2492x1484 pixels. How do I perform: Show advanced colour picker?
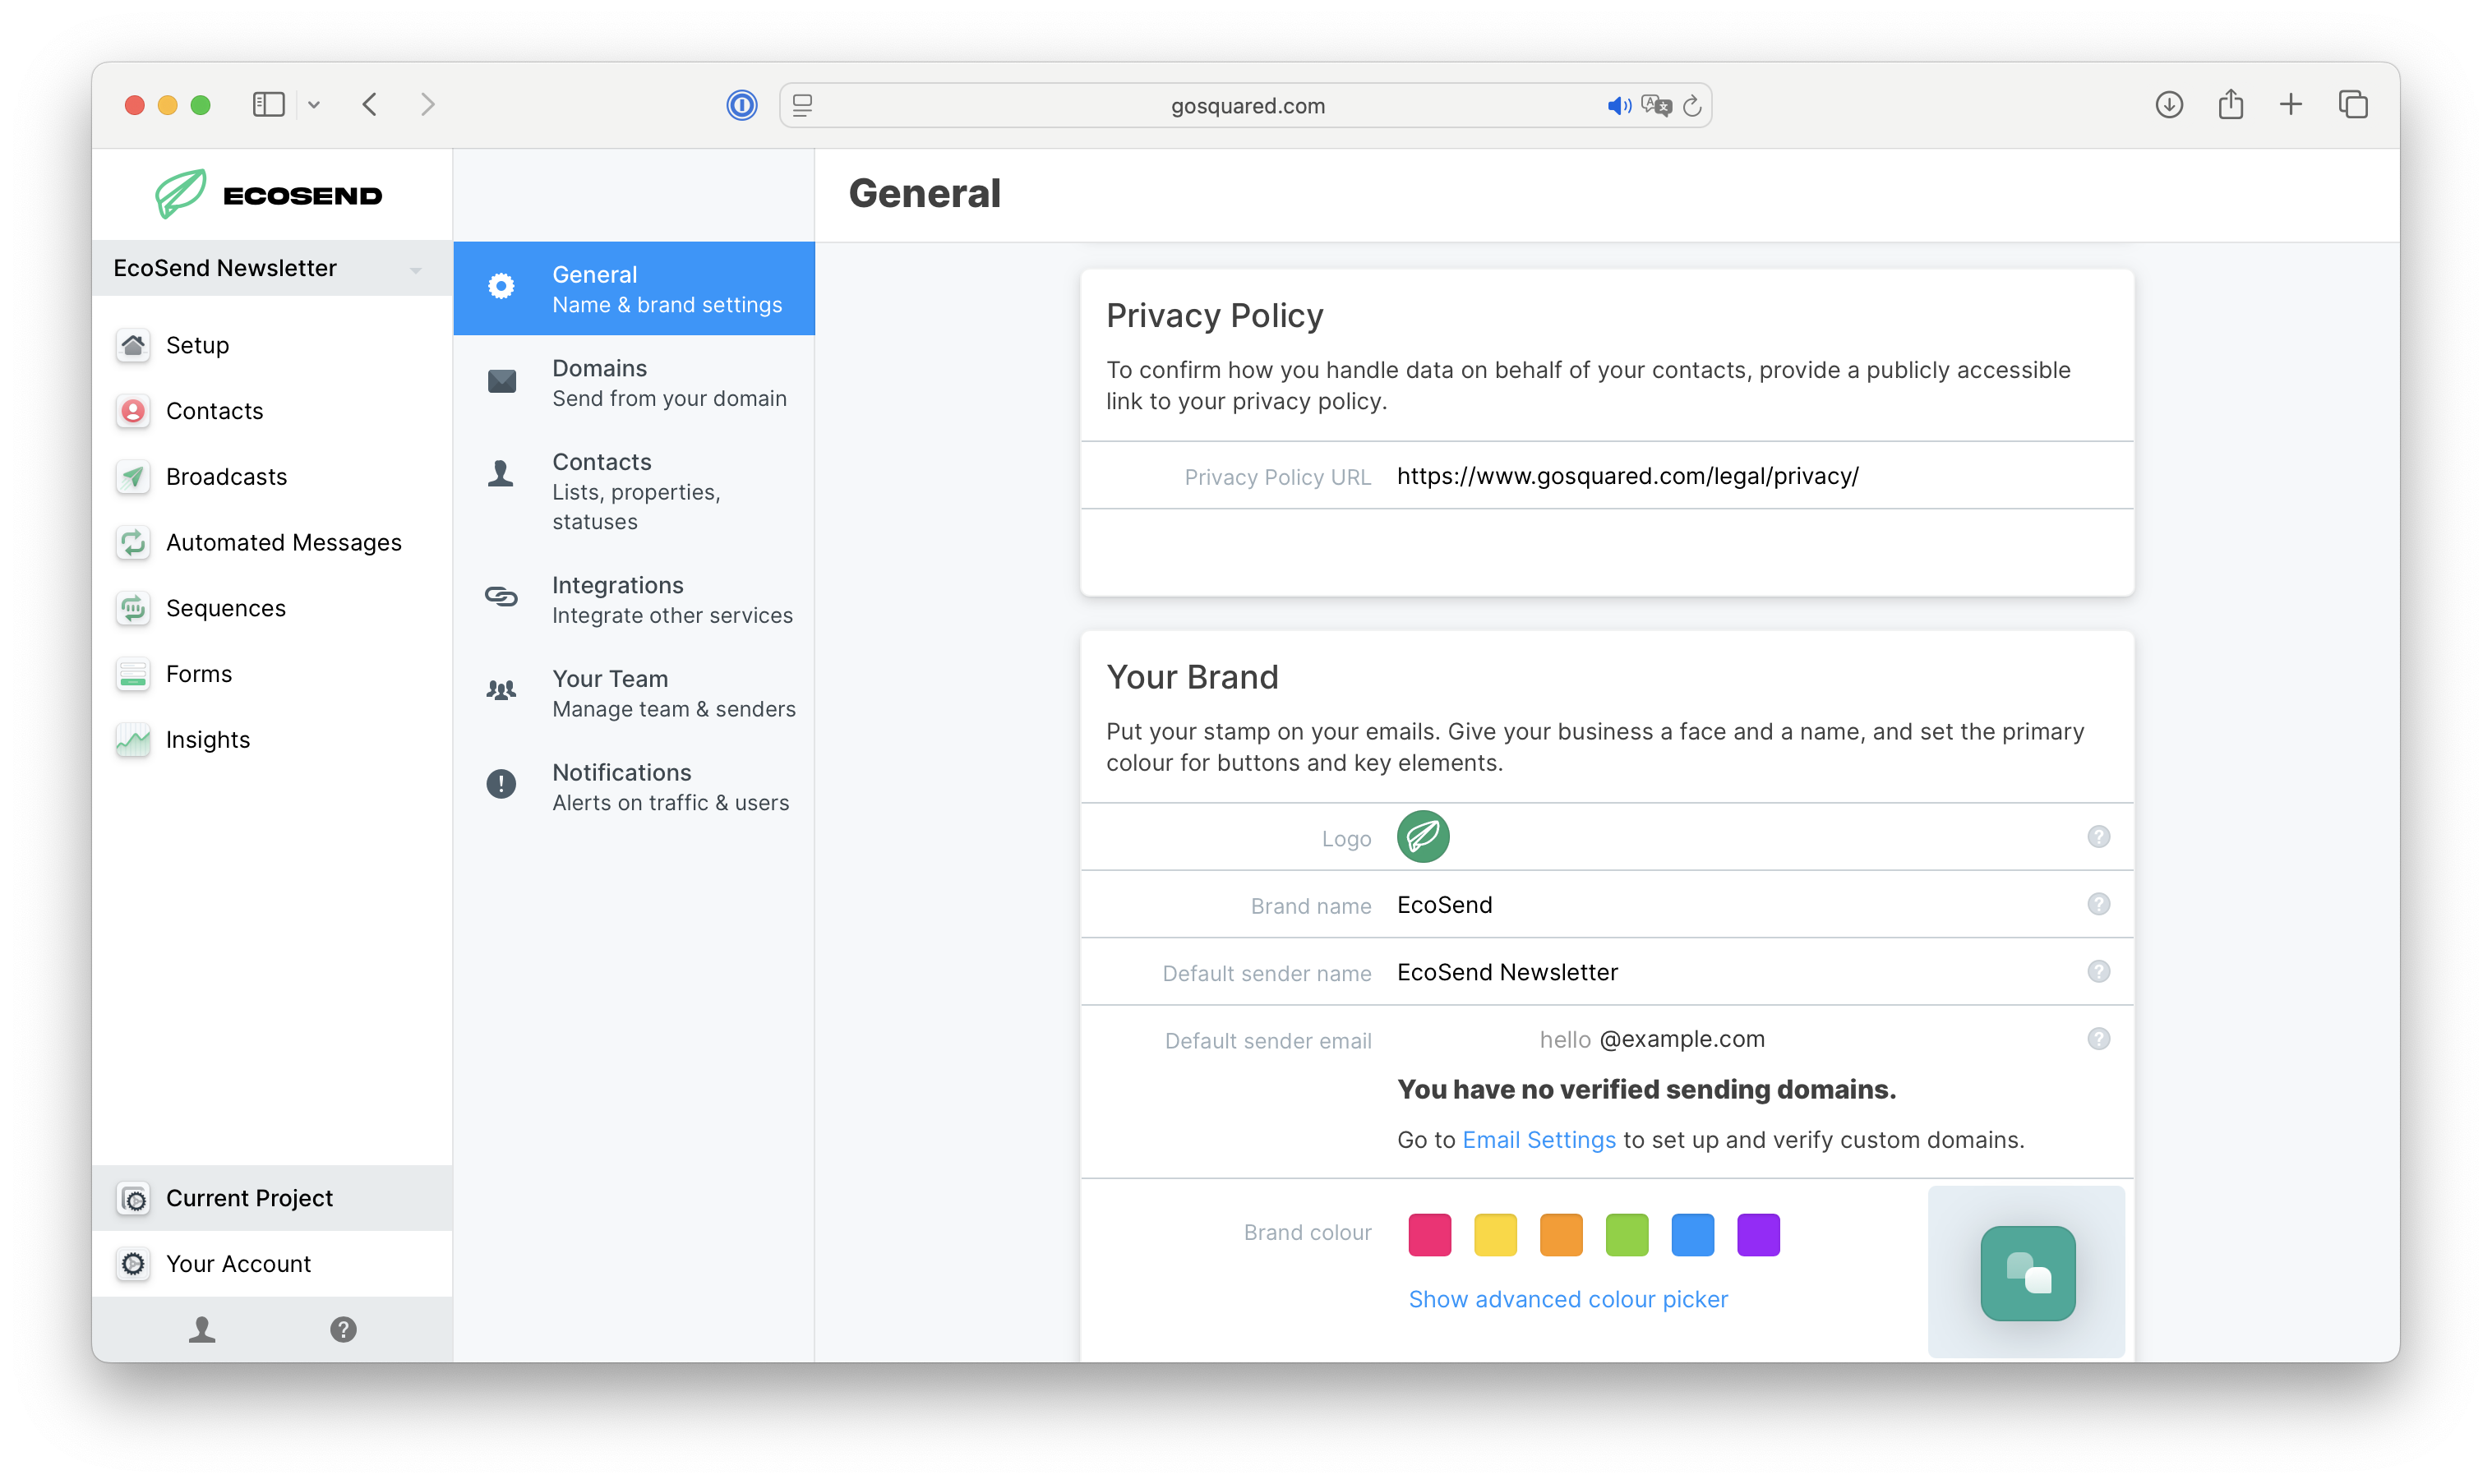point(1567,1298)
